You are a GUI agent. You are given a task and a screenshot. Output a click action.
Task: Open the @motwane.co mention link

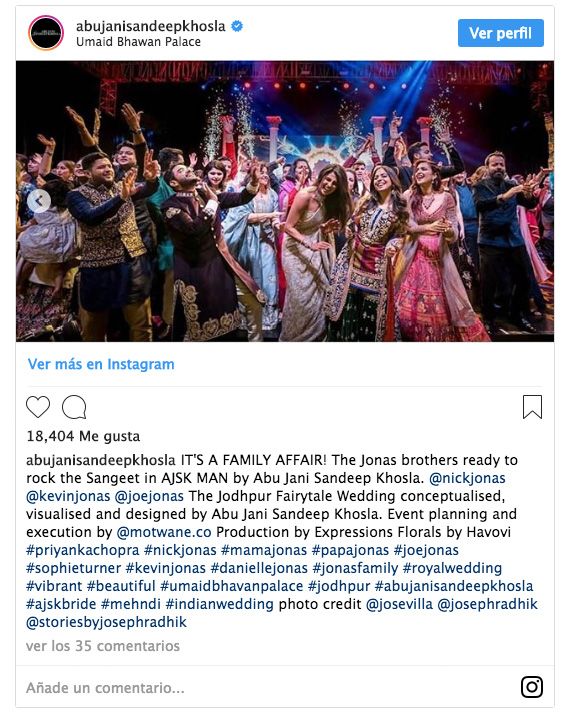tap(164, 532)
